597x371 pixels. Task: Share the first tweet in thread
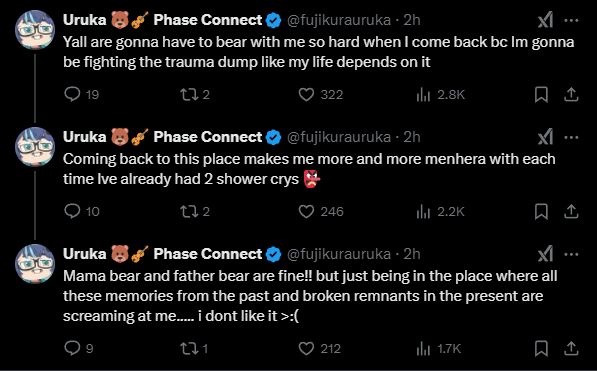pos(571,94)
